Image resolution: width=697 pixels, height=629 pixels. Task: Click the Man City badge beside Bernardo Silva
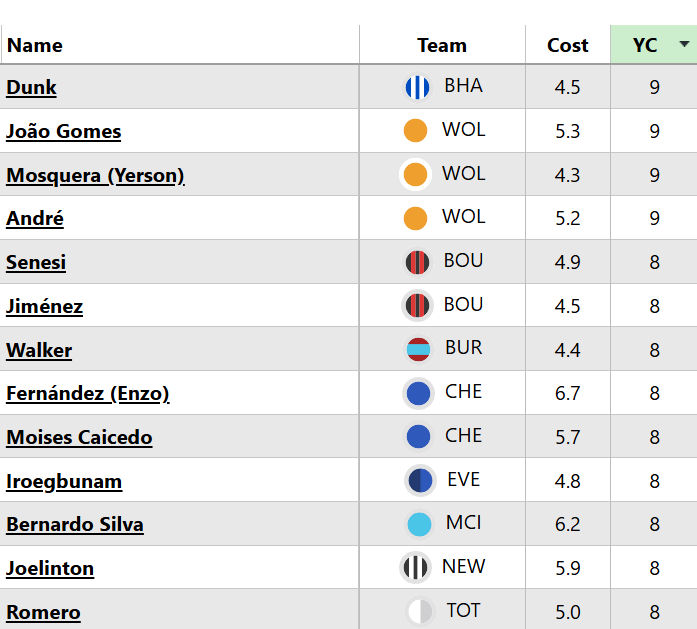coord(419,525)
